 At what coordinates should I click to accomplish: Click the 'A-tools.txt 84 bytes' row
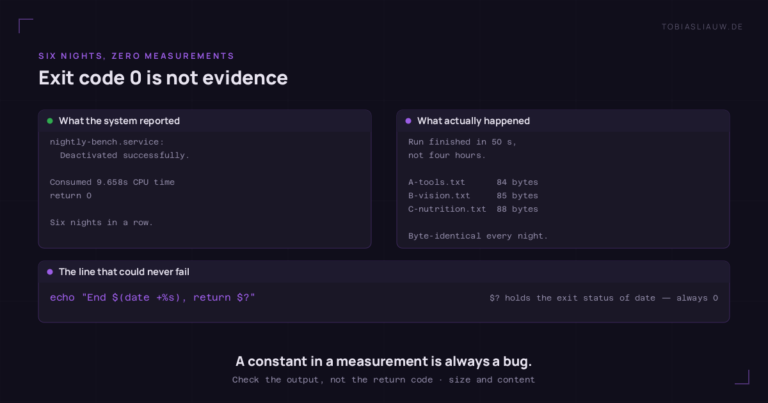(473, 182)
